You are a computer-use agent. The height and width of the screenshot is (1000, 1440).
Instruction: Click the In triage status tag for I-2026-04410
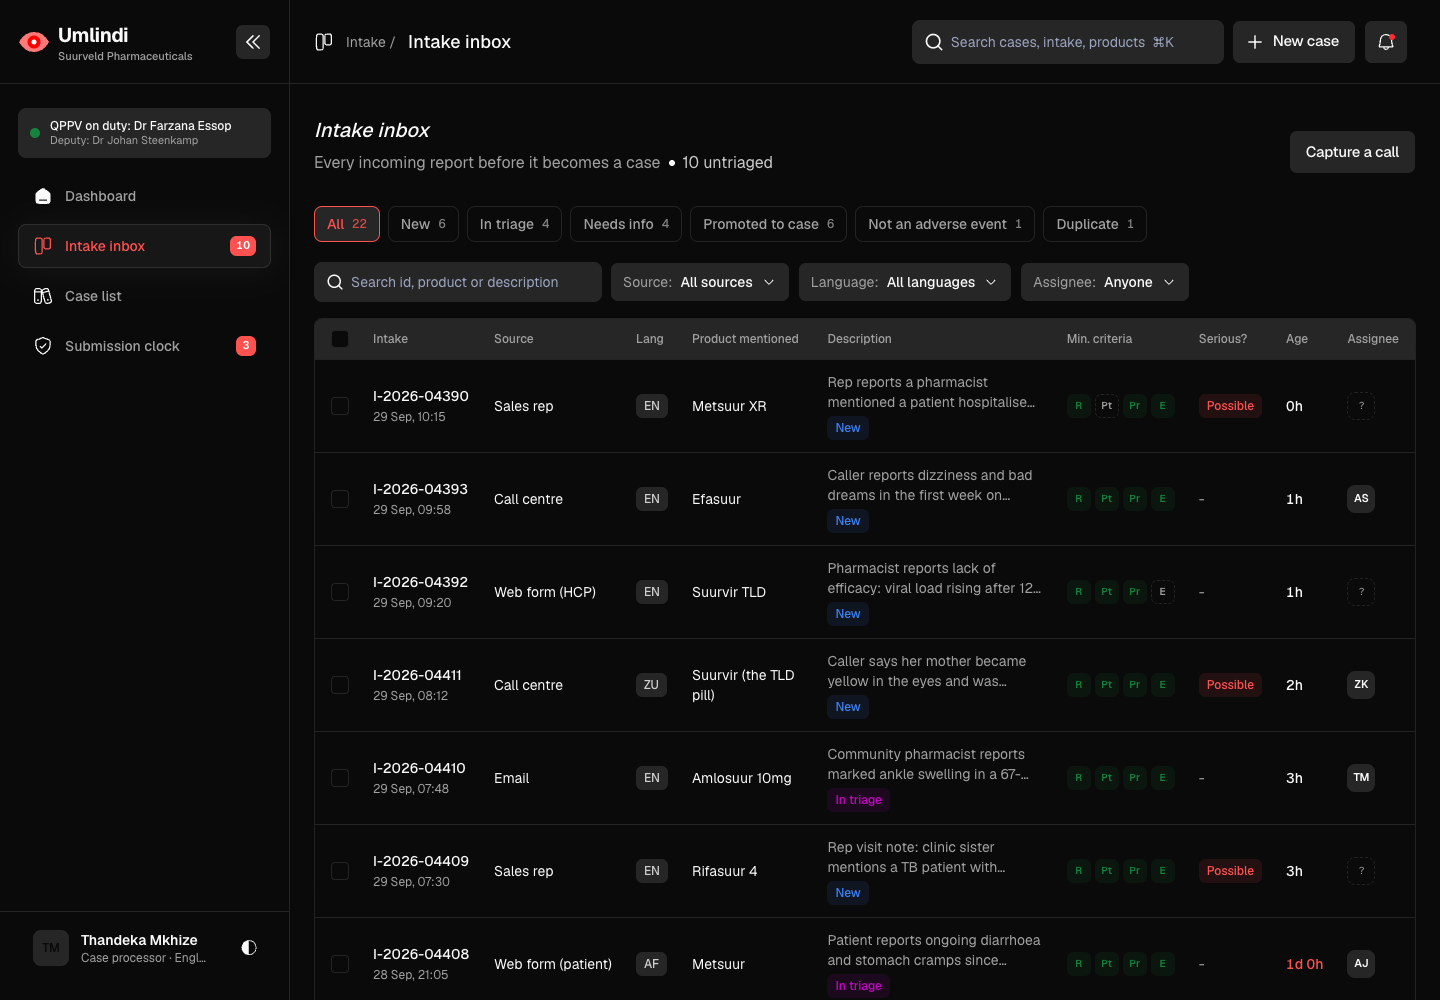point(858,800)
